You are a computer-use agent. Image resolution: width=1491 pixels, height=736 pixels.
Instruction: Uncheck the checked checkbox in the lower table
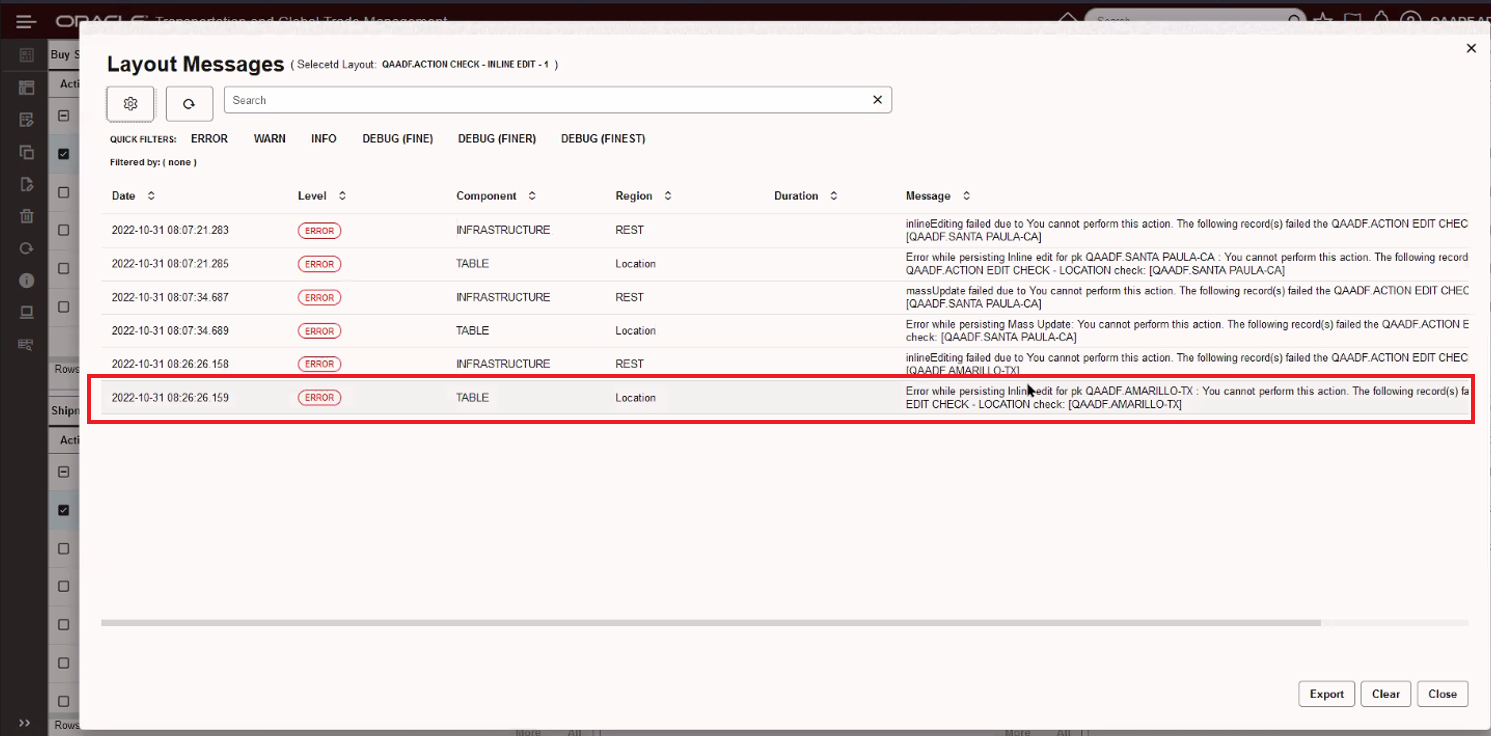point(63,510)
